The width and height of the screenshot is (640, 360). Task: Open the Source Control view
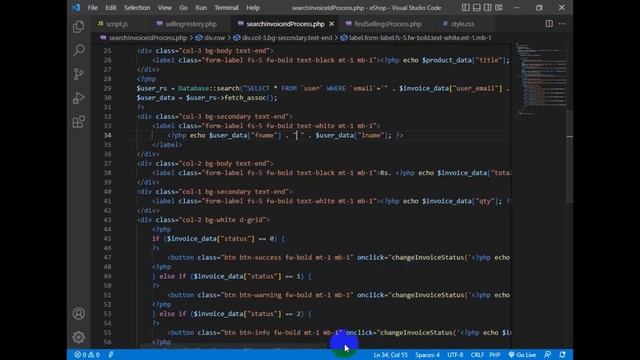78,74
